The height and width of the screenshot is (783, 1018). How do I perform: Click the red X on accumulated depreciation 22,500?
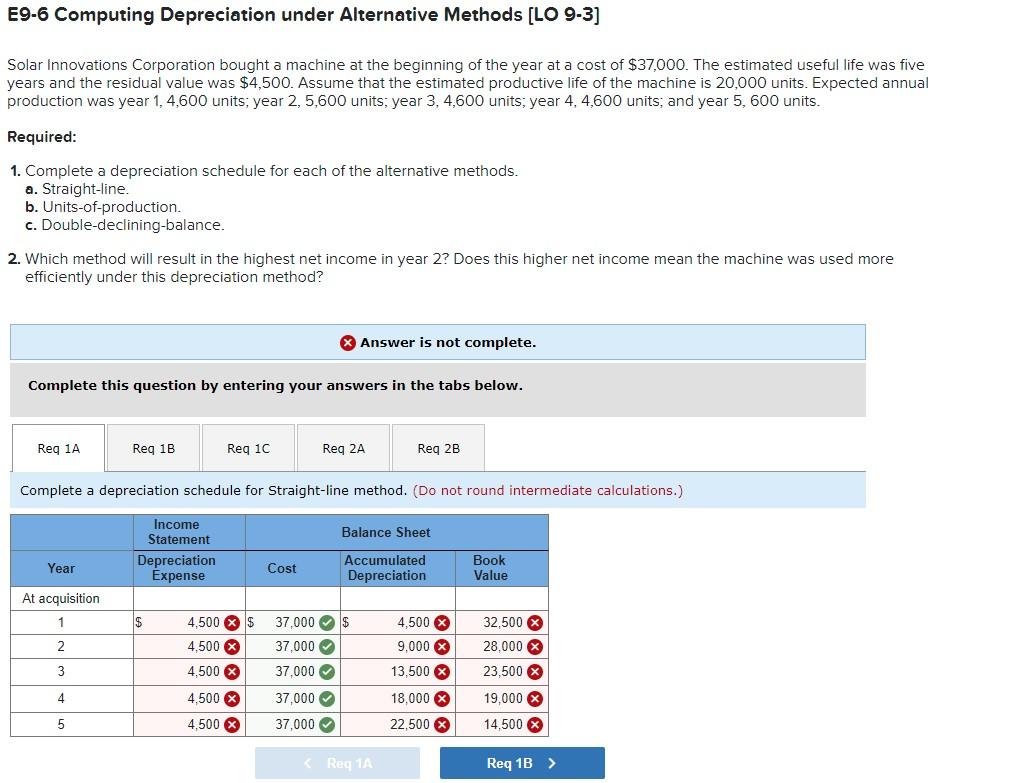pyautogui.click(x=439, y=724)
